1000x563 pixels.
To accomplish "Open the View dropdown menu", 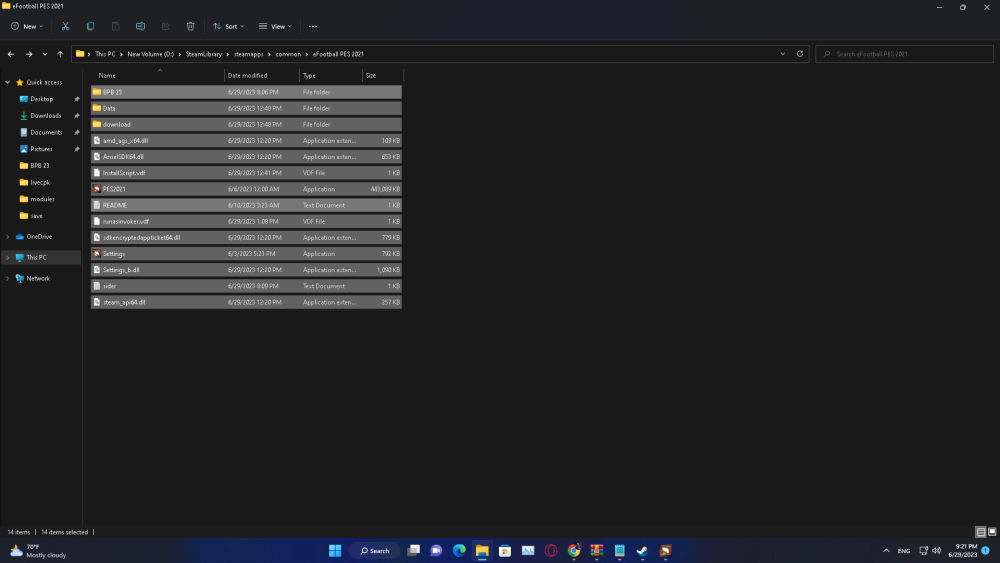I will point(275,26).
